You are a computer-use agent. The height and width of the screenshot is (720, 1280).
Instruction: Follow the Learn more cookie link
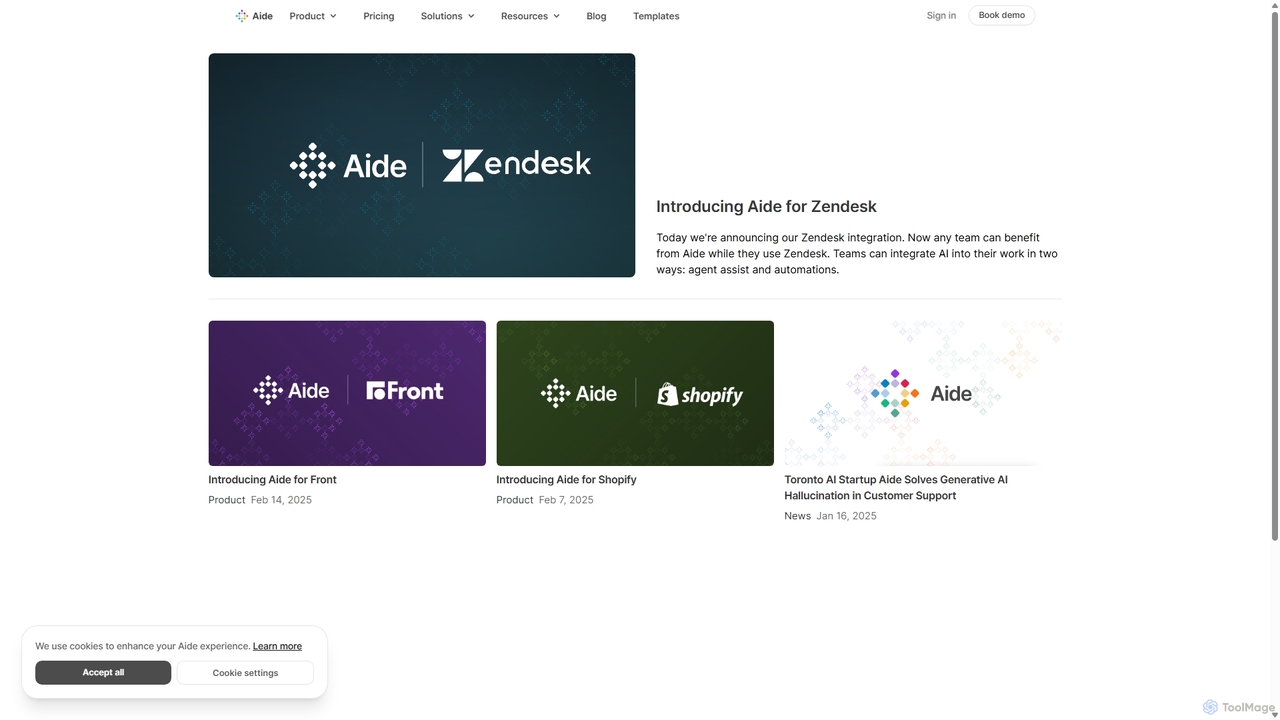click(x=277, y=646)
